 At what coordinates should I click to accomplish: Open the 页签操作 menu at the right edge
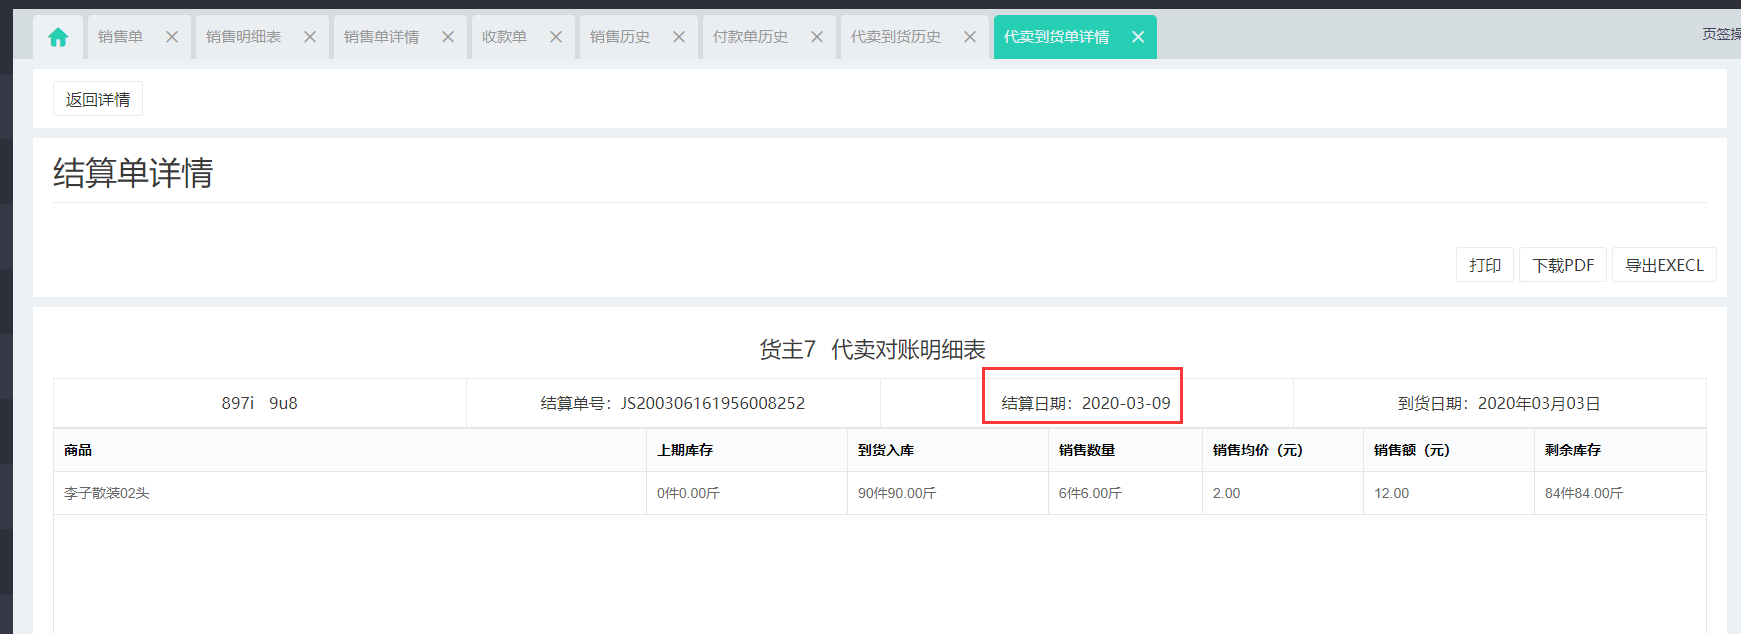(x=1722, y=34)
